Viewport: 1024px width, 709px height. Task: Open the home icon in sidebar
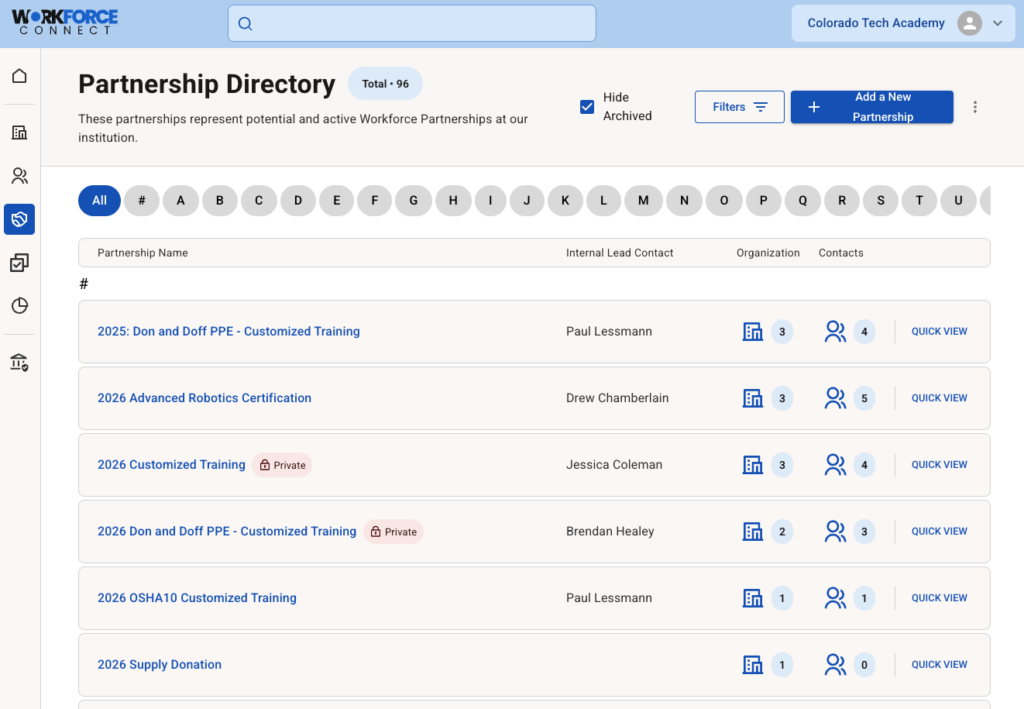(x=19, y=76)
